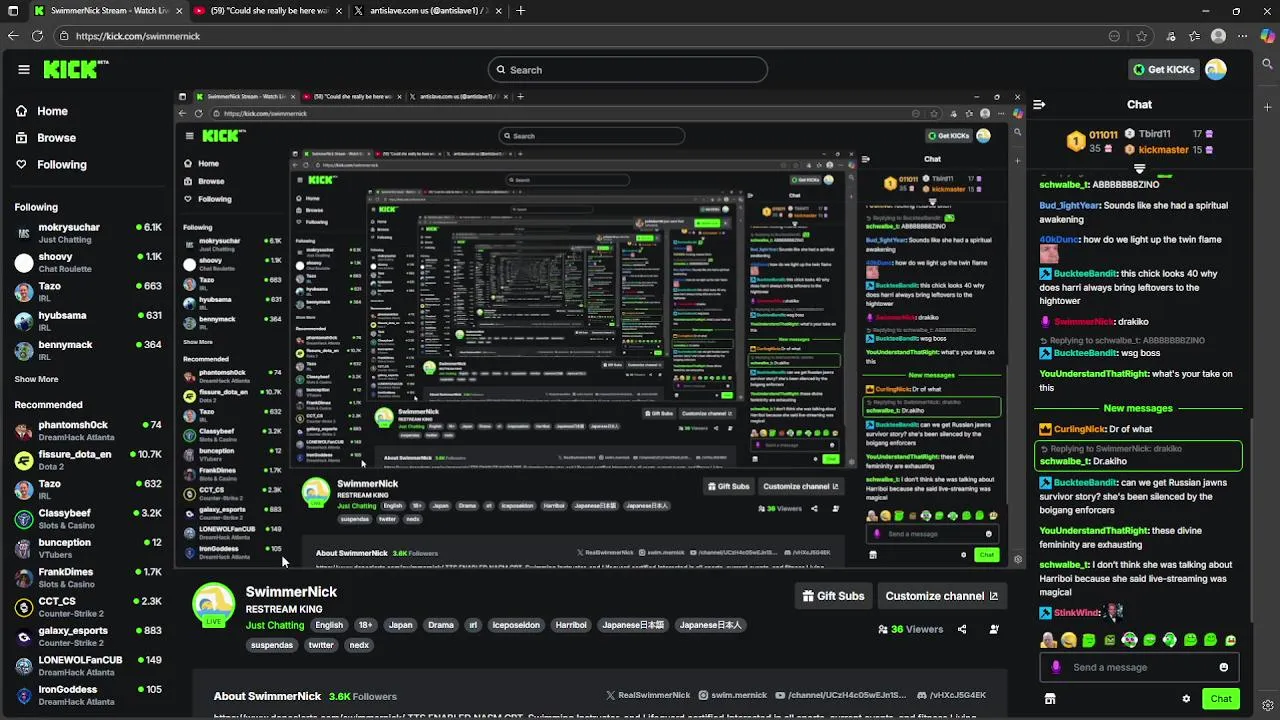1280x720 pixels.
Task: Click the Send a message chat box
Action: point(1138,667)
